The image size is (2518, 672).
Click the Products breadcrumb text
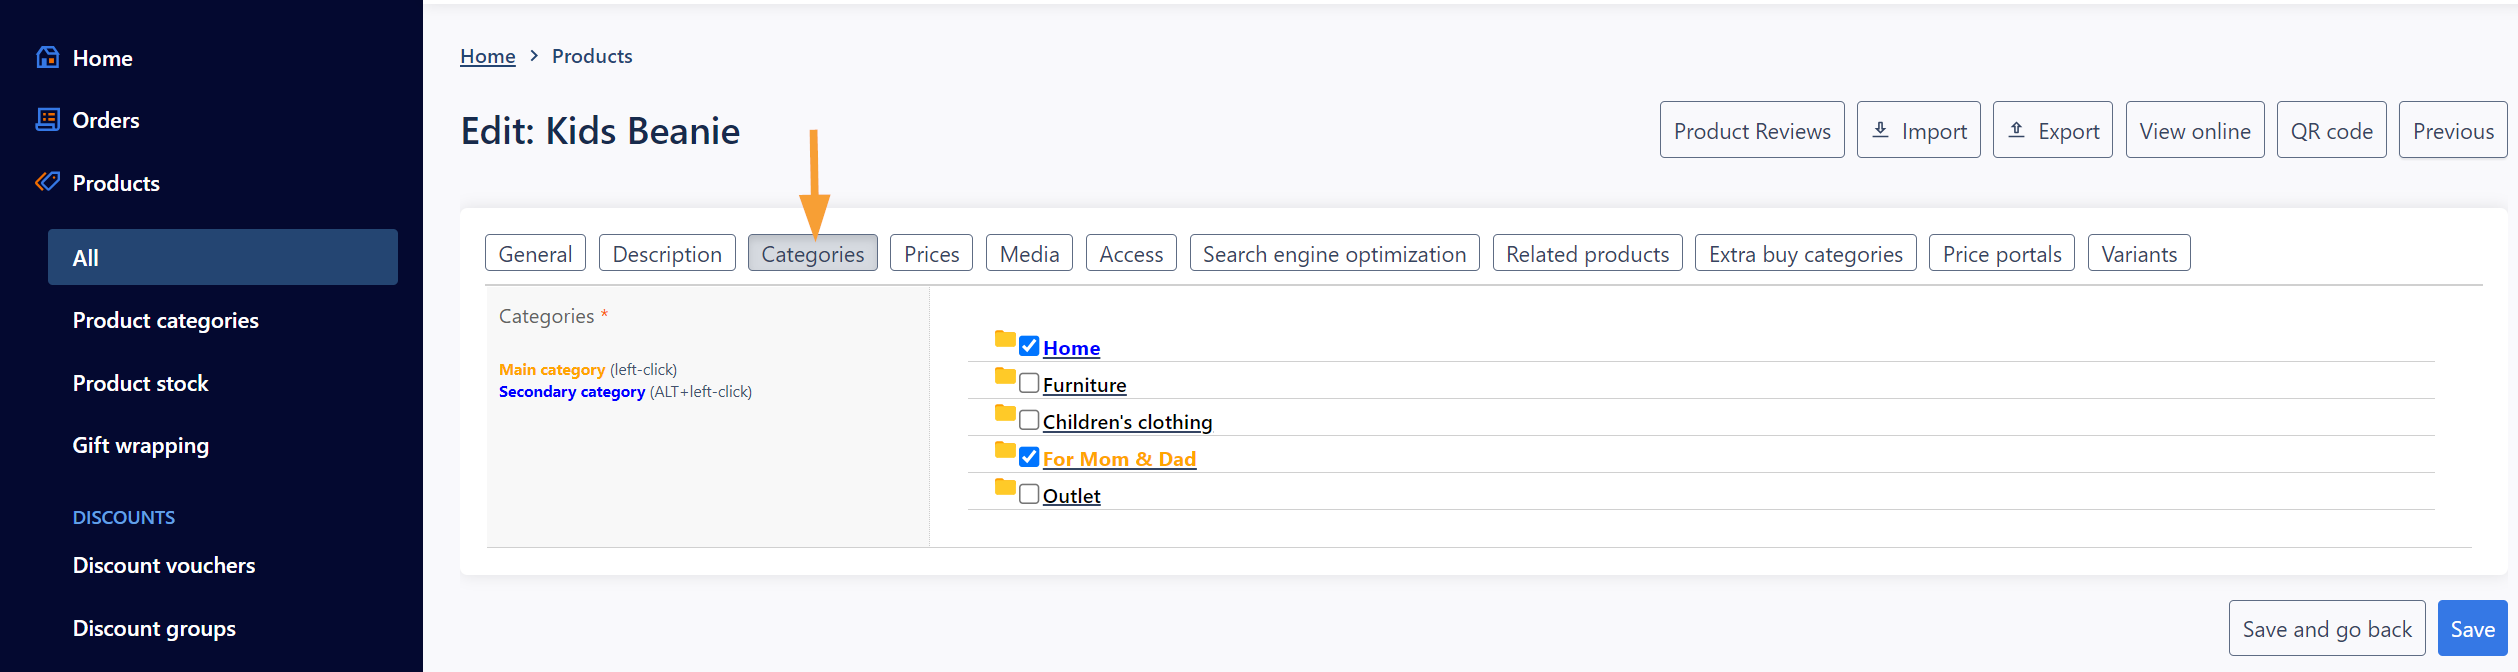click(592, 56)
